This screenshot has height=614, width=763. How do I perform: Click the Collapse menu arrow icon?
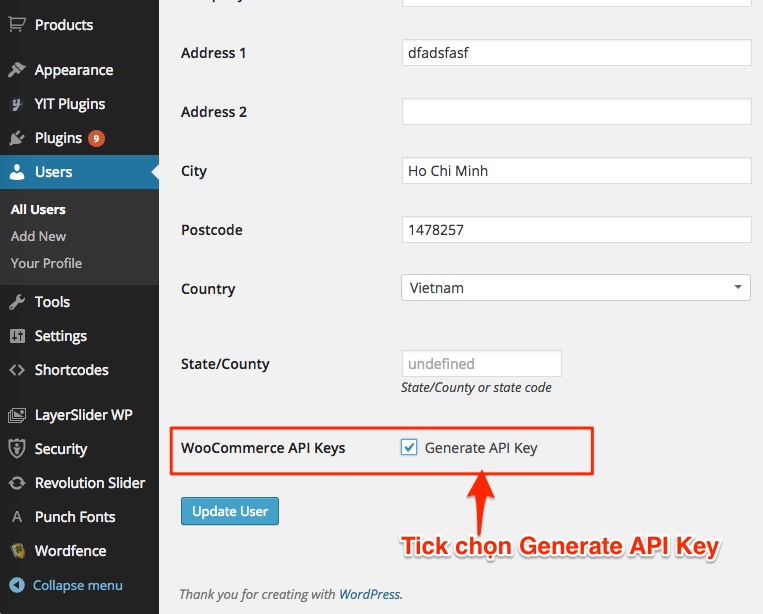tap(17, 585)
